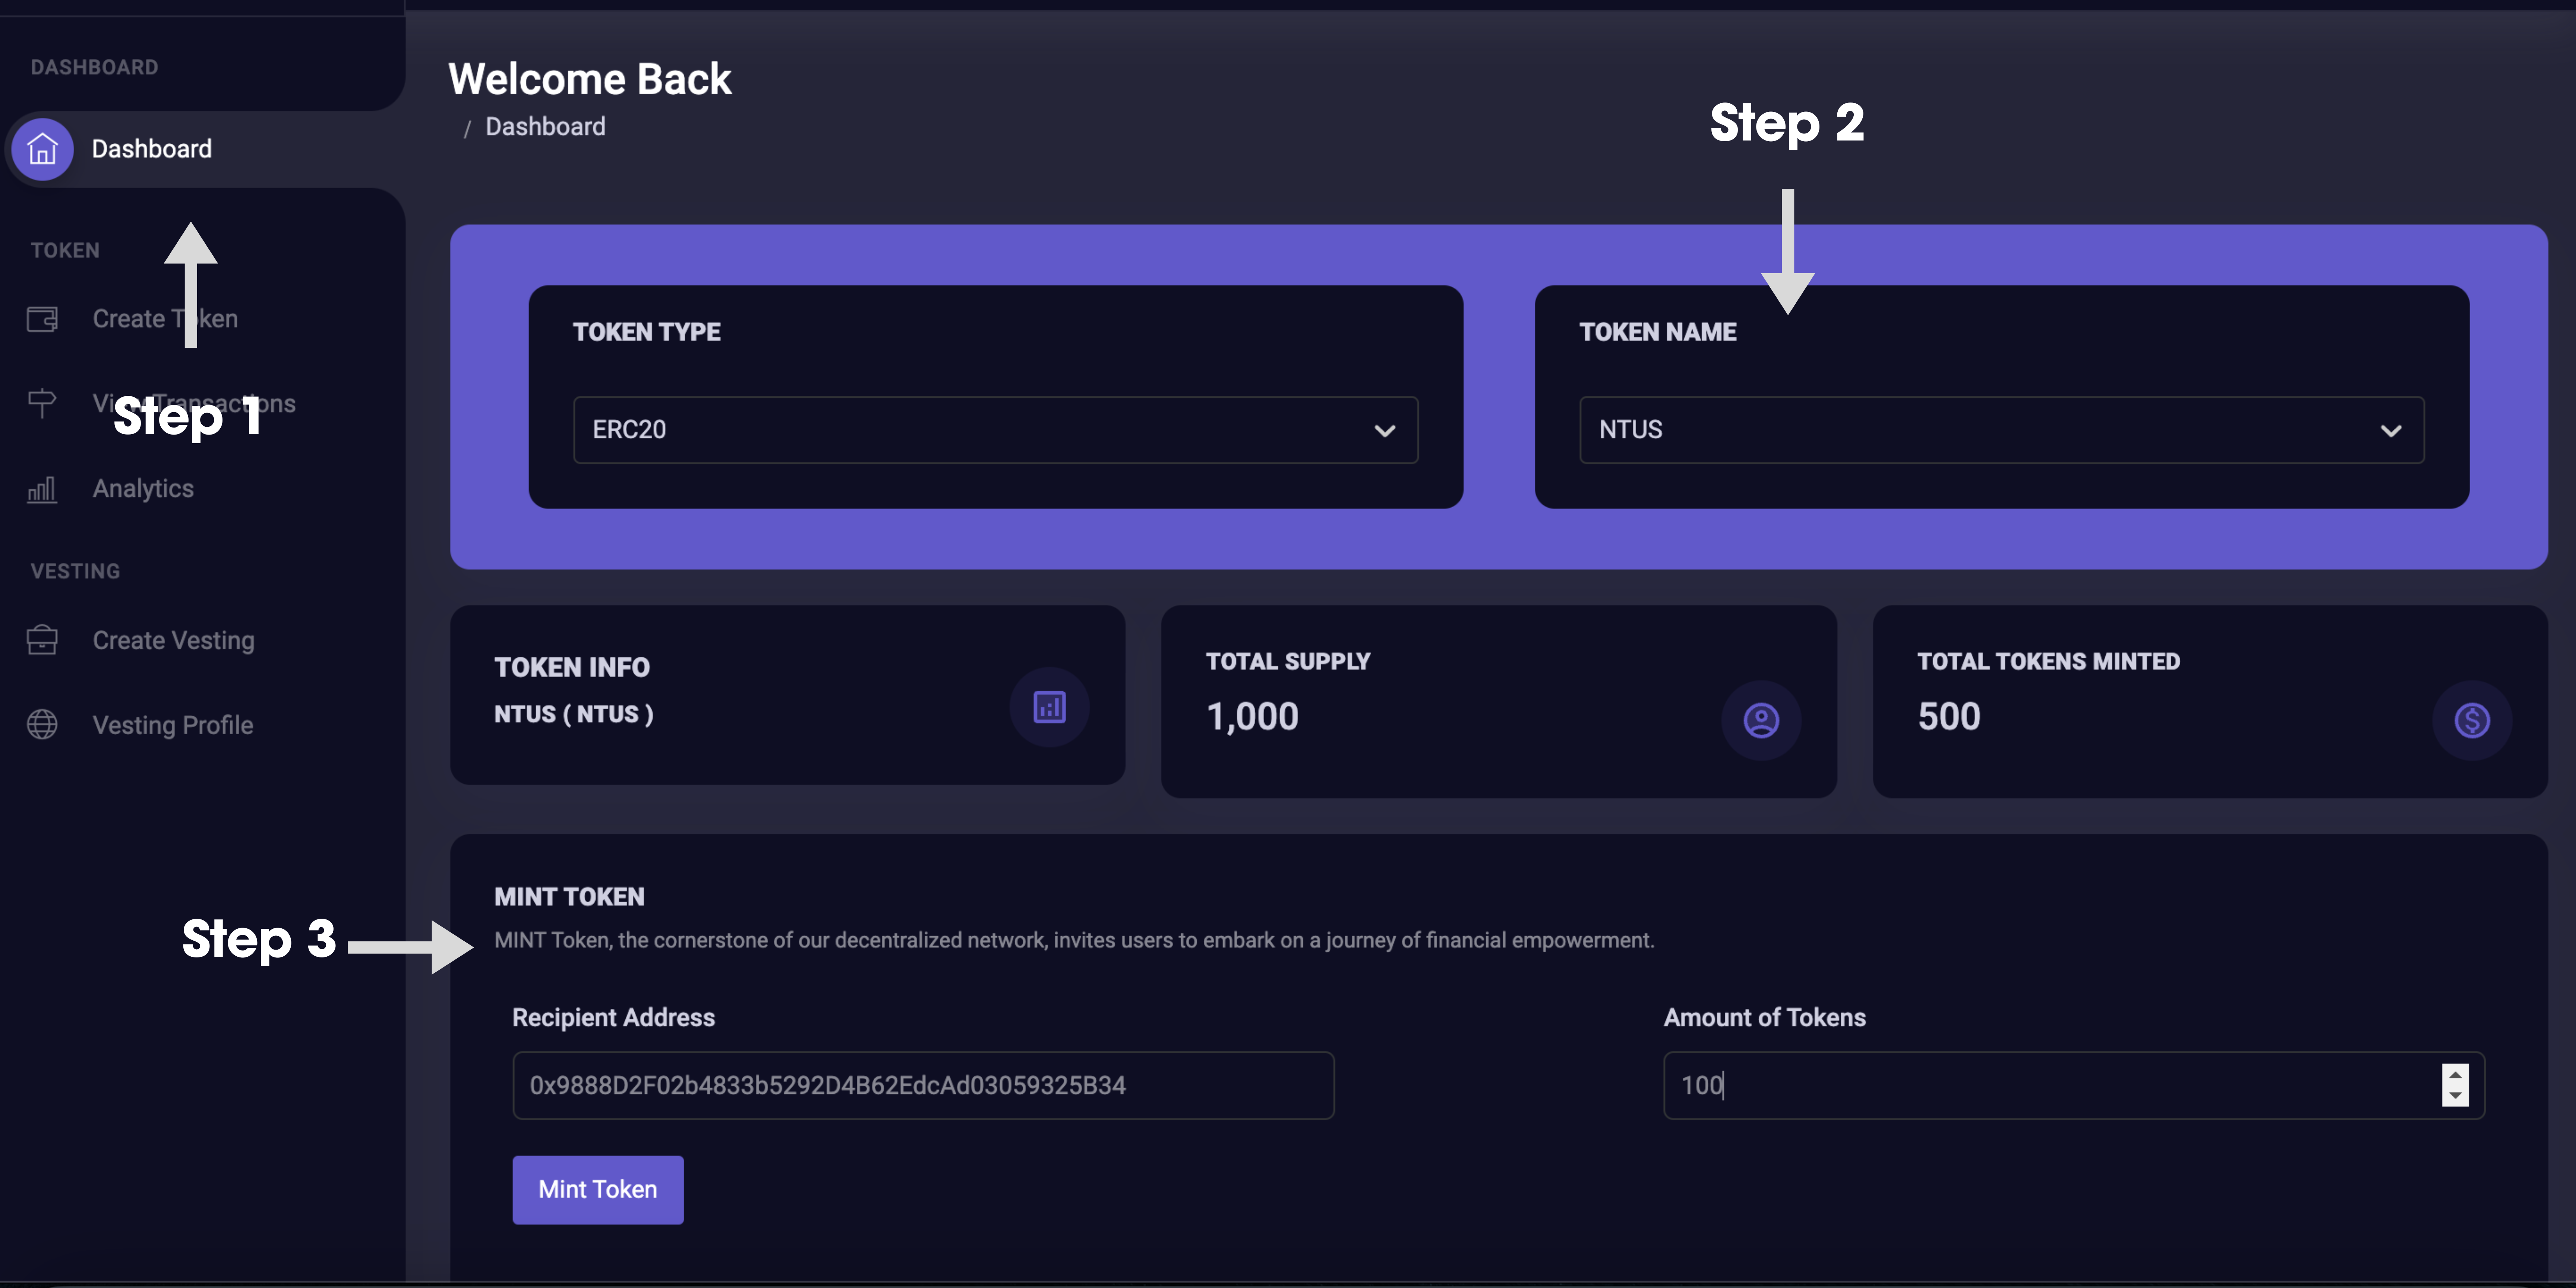This screenshot has width=2576, height=1288.
Task: Increase the Amount of Tokens stepper
Action: coord(2455,1075)
